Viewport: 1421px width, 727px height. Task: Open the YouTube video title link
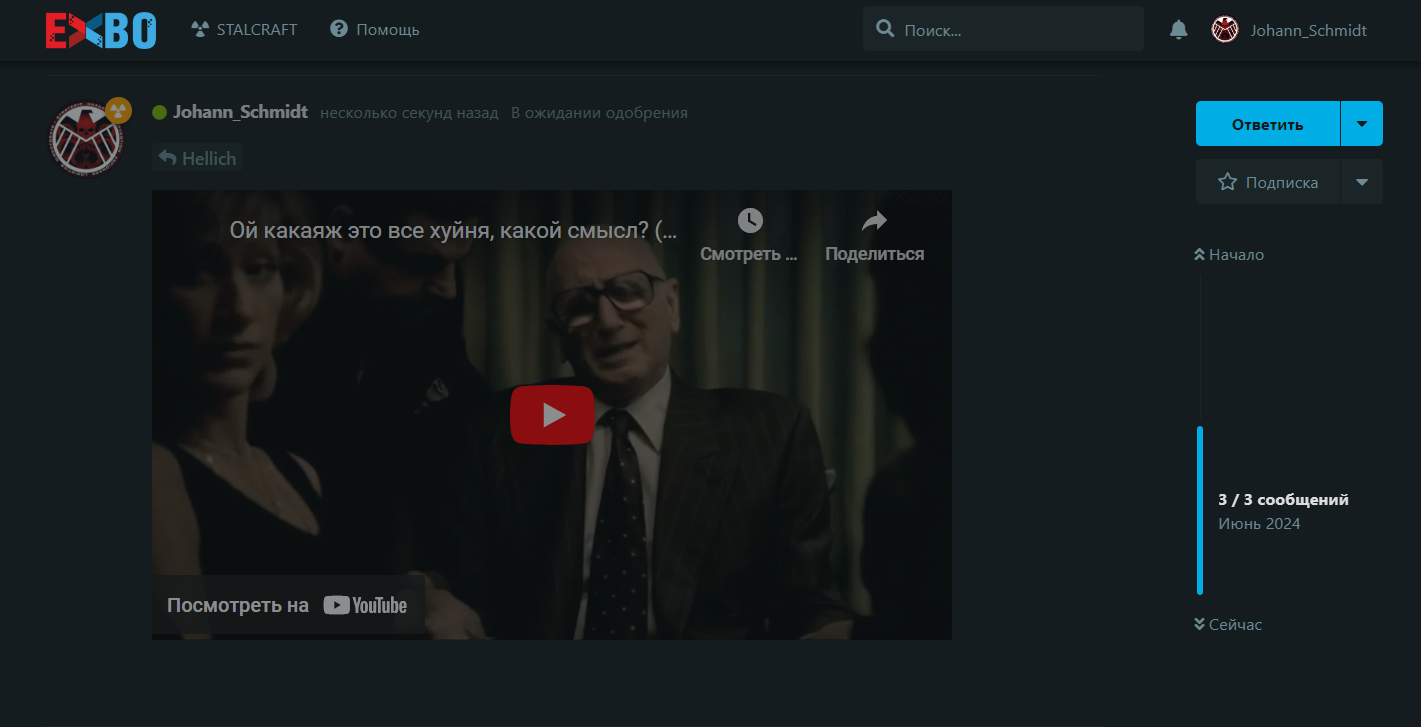point(453,231)
